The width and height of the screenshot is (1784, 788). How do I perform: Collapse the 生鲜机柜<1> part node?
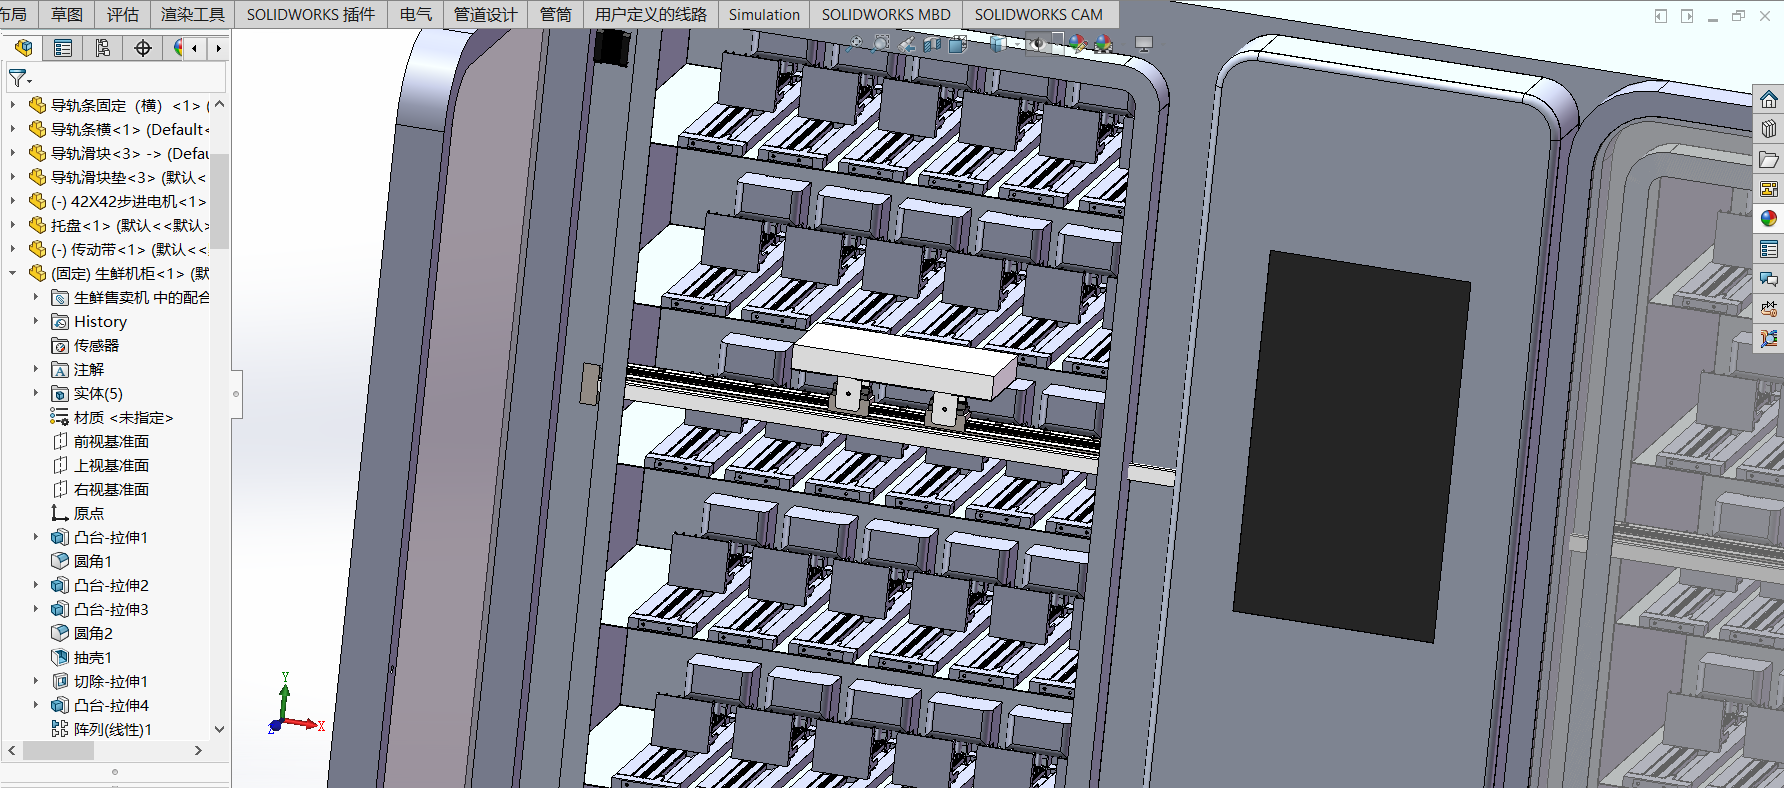point(13,273)
